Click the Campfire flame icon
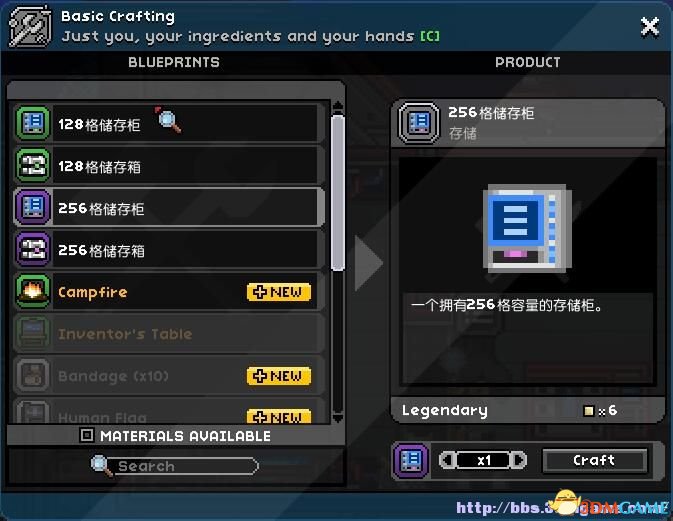This screenshot has height=521, width=673. (x=33, y=291)
